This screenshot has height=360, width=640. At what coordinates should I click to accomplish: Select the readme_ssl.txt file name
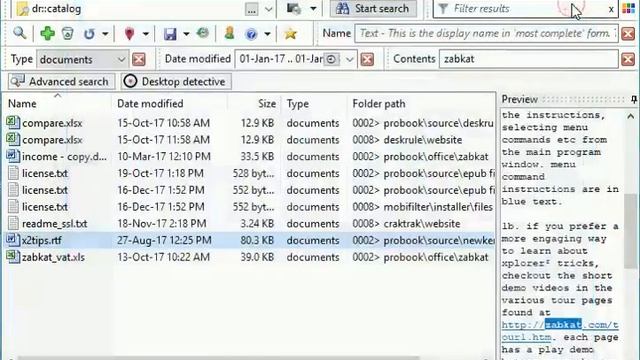[54, 224]
